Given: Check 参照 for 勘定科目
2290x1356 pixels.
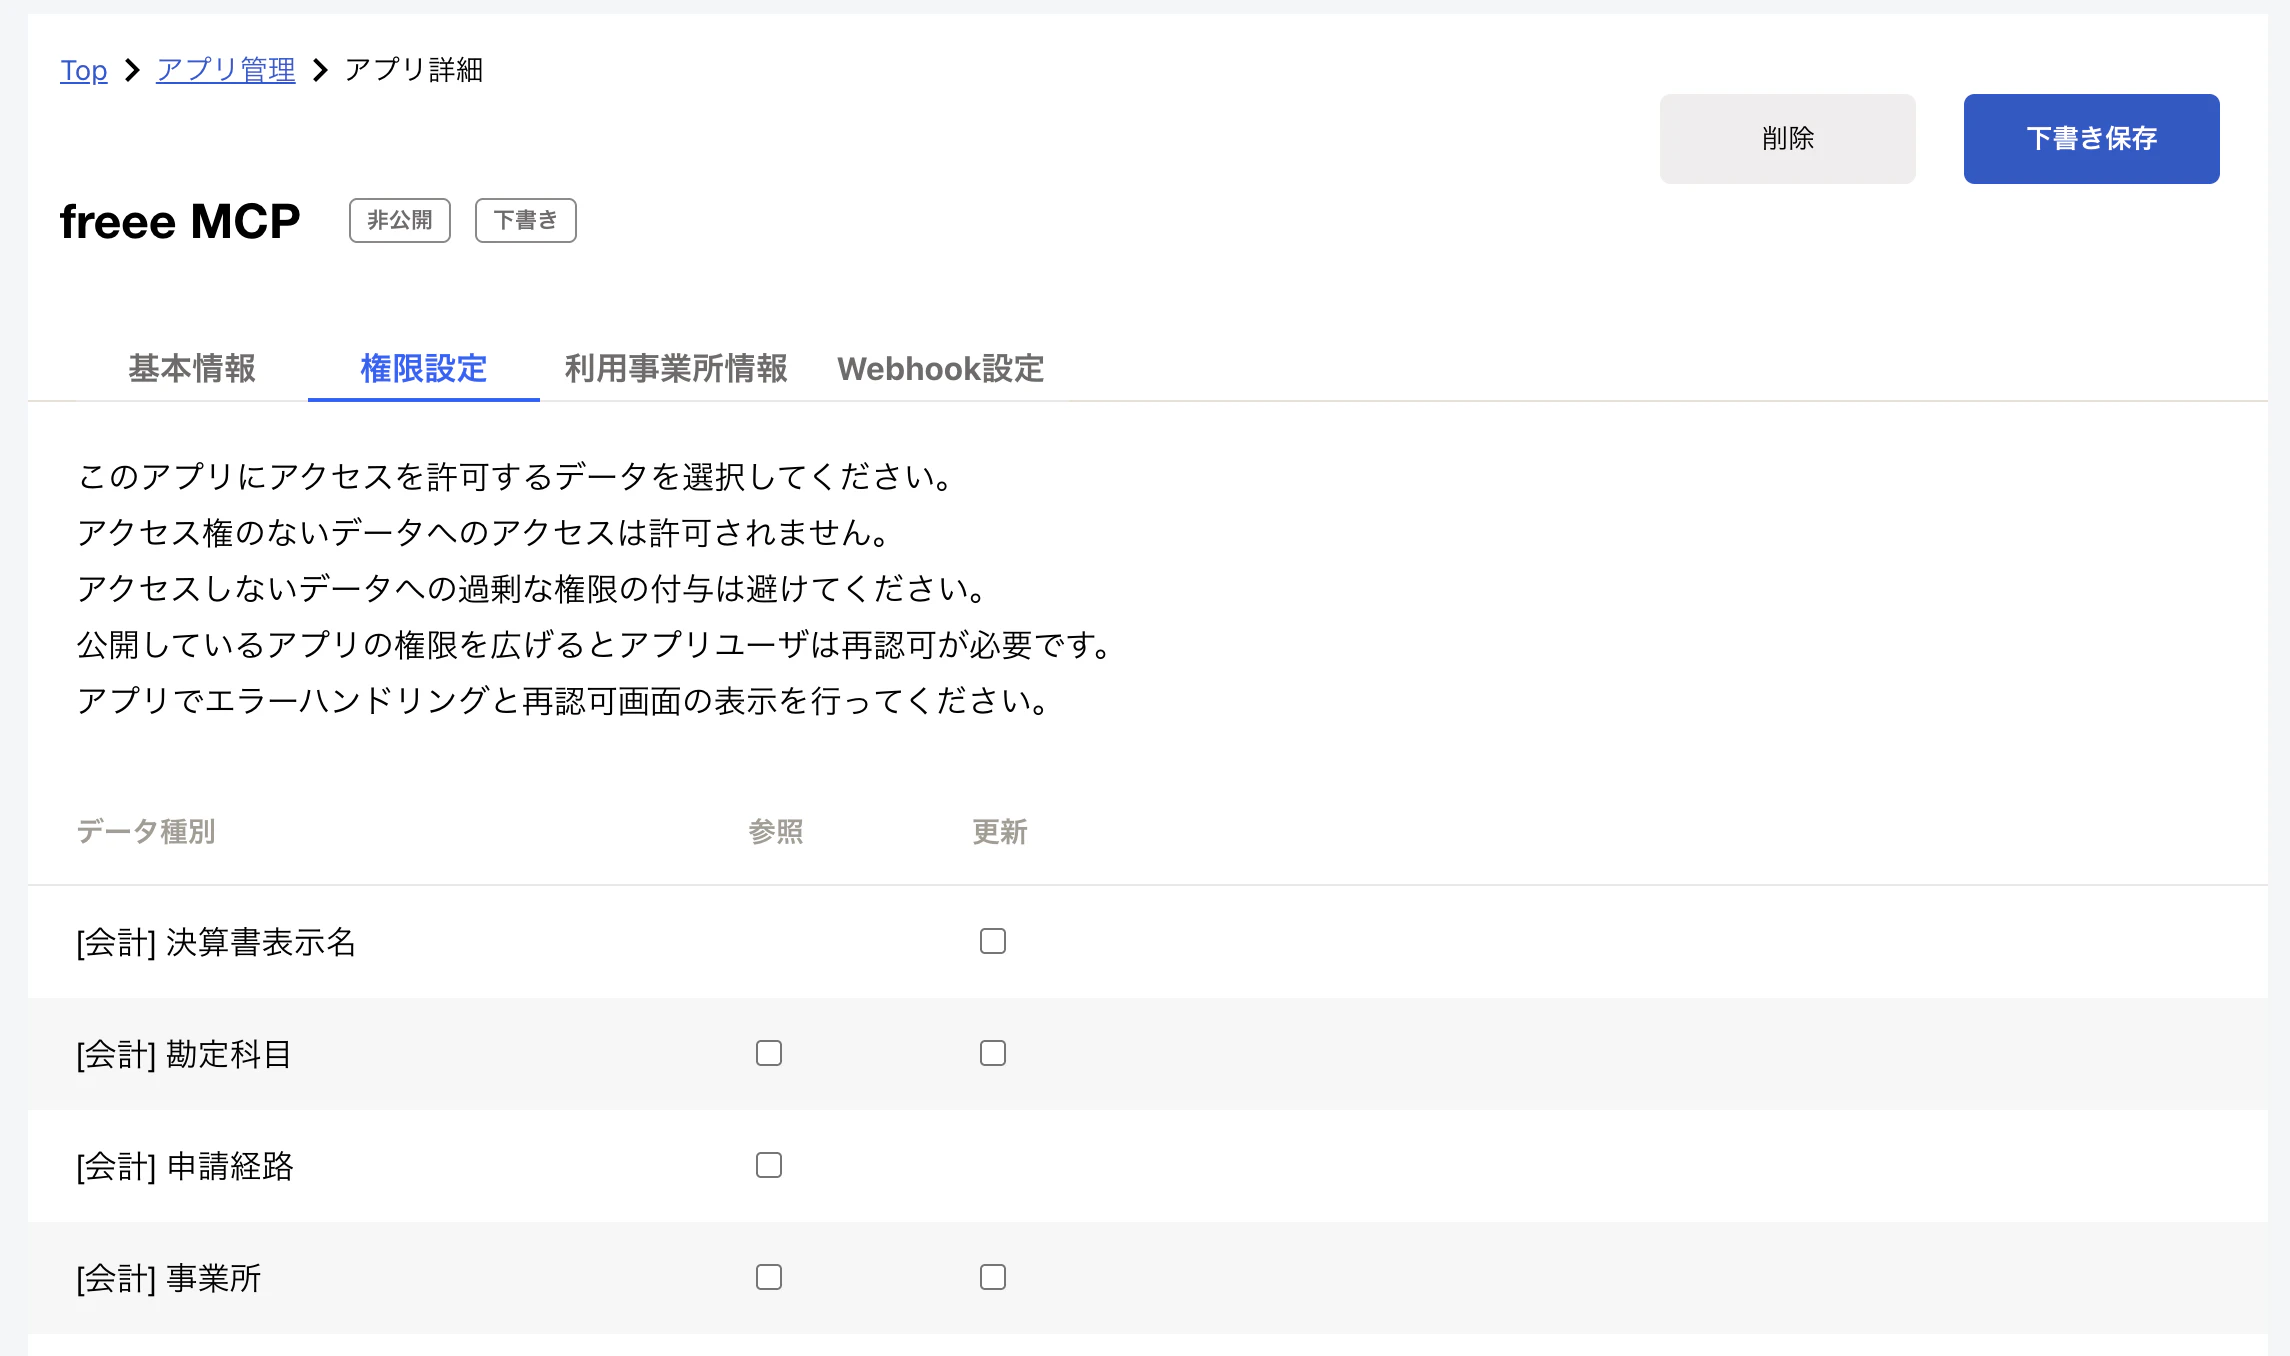Looking at the screenshot, I should click(x=768, y=1053).
